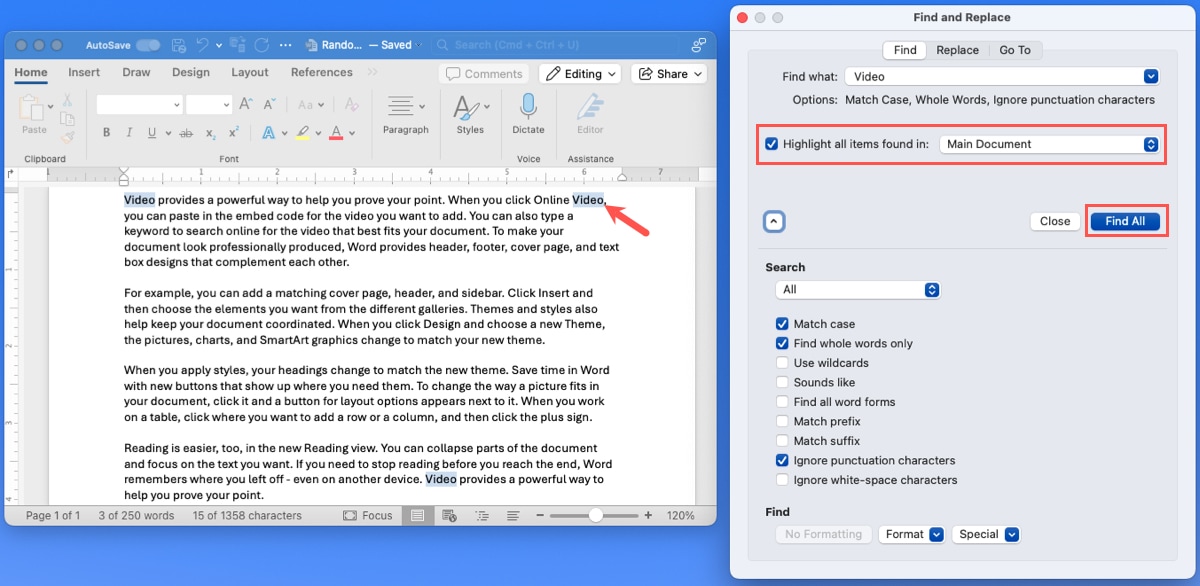Open the Search scope dropdown
This screenshot has width=1200, height=586.
pyautogui.click(x=857, y=289)
